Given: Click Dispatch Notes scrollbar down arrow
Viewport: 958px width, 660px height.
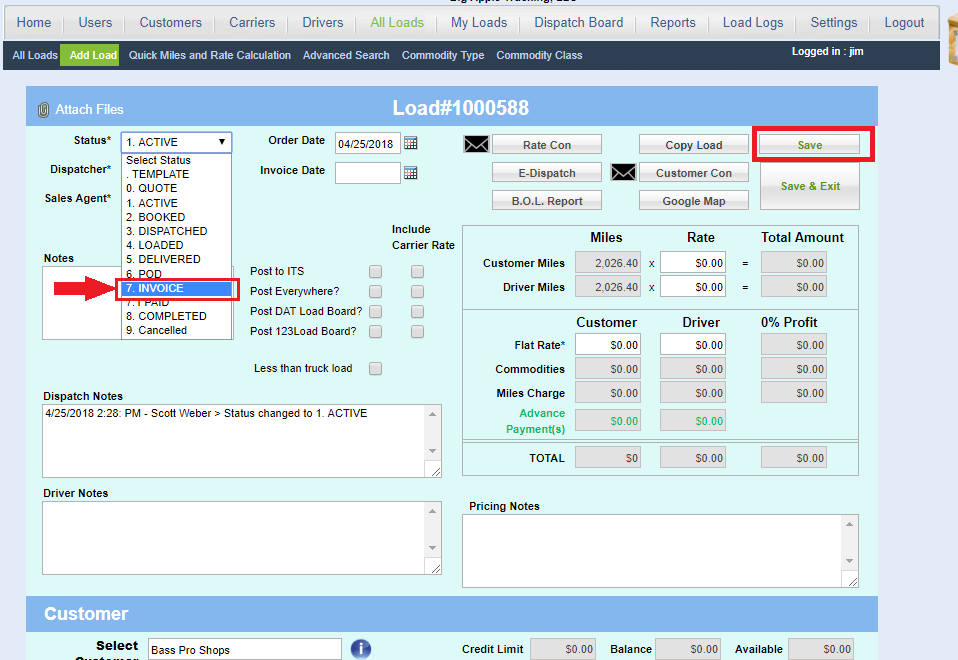Looking at the screenshot, I should pos(433,451).
